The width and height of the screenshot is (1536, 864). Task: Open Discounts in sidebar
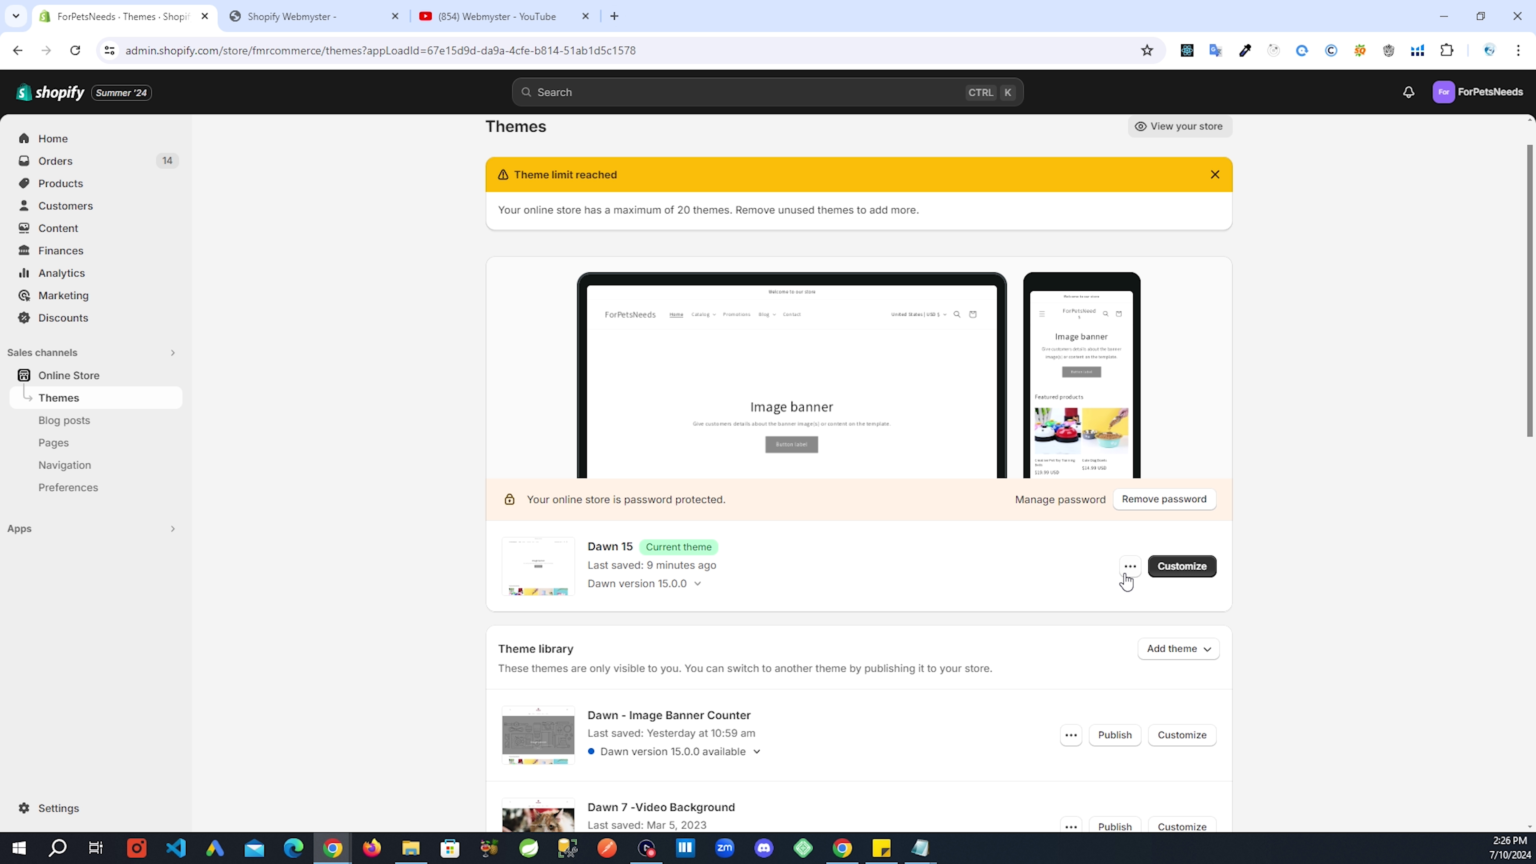96,318
